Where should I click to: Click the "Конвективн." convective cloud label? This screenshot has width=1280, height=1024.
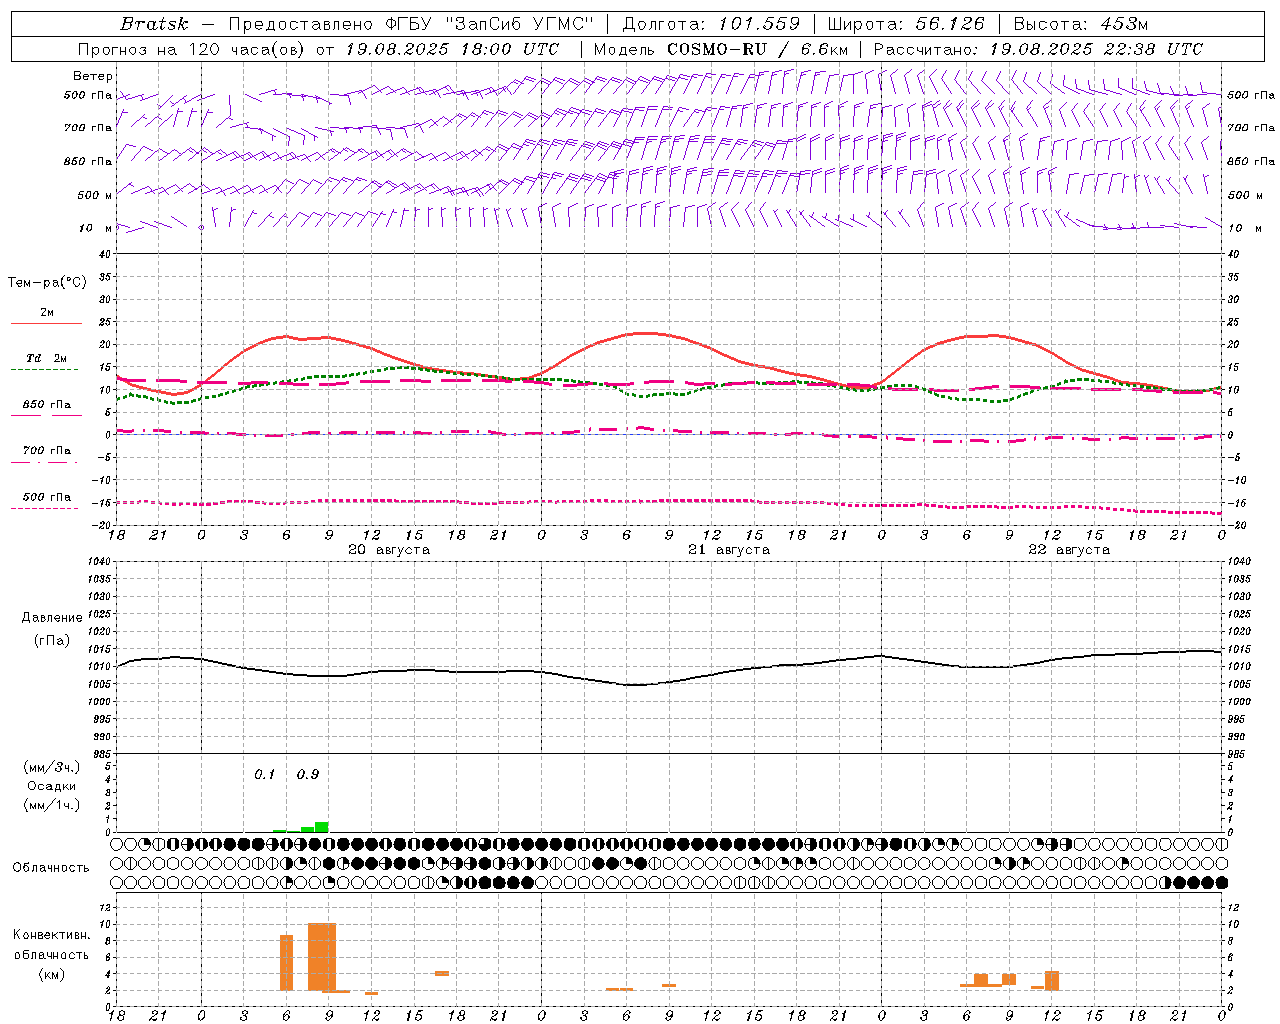(52, 935)
